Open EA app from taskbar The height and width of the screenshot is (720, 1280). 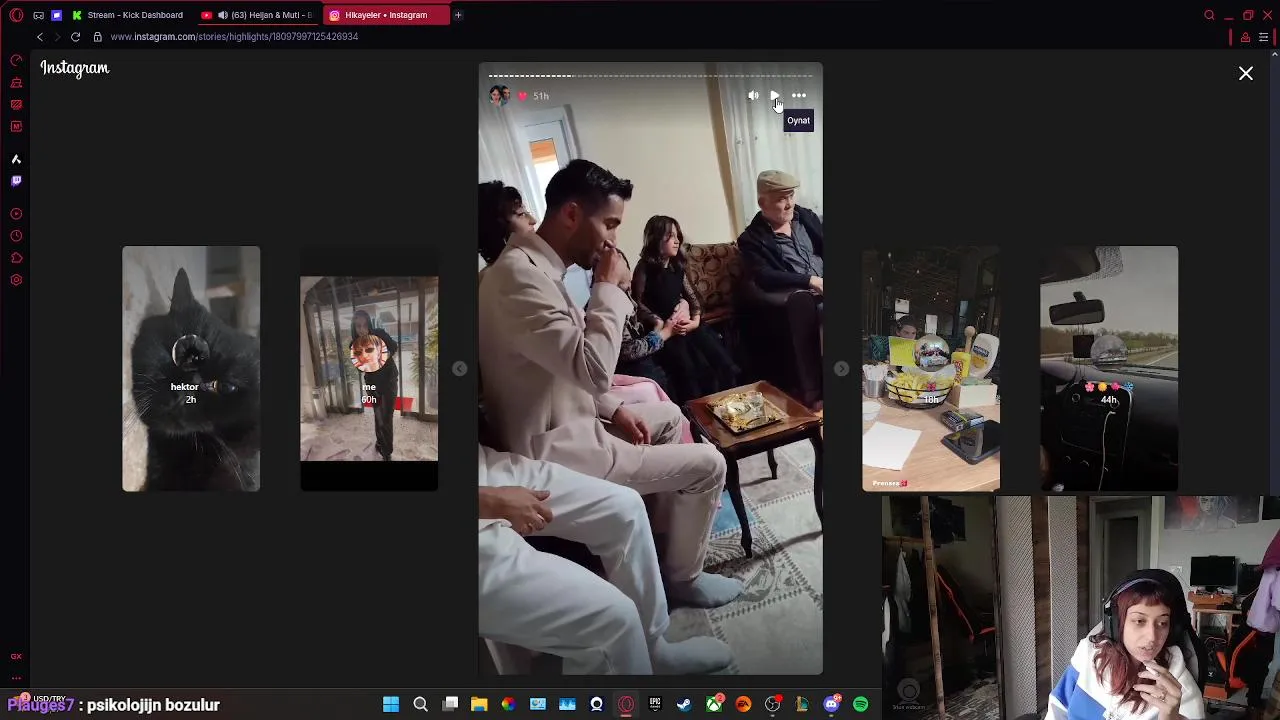(x=743, y=704)
